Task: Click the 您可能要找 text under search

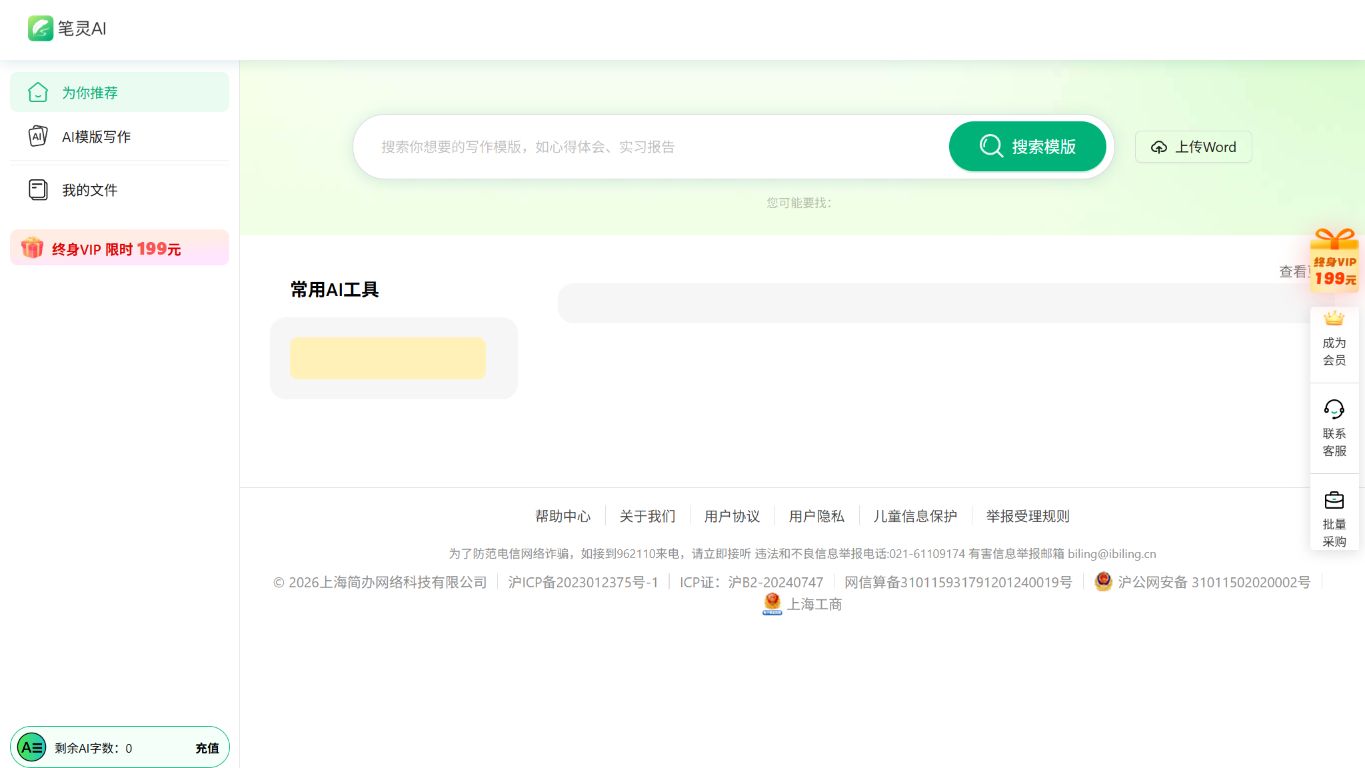Action: 799,202
